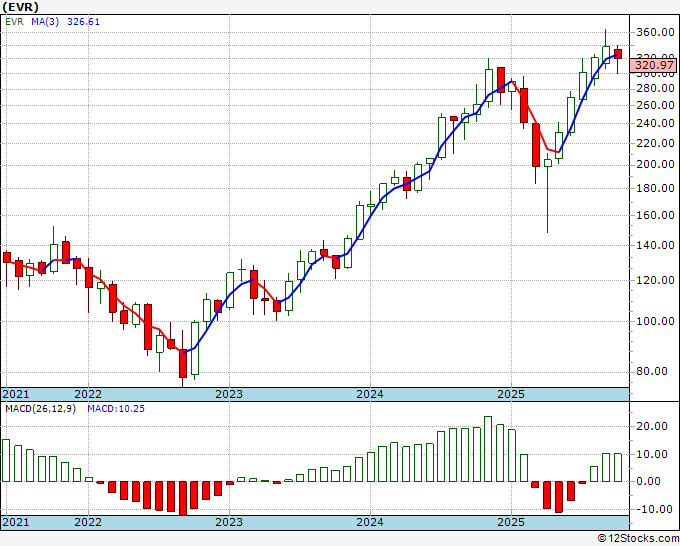The width and height of the screenshot is (680, 546).
Task: Click the 220.00 price axis label
Action: pos(655,143)
